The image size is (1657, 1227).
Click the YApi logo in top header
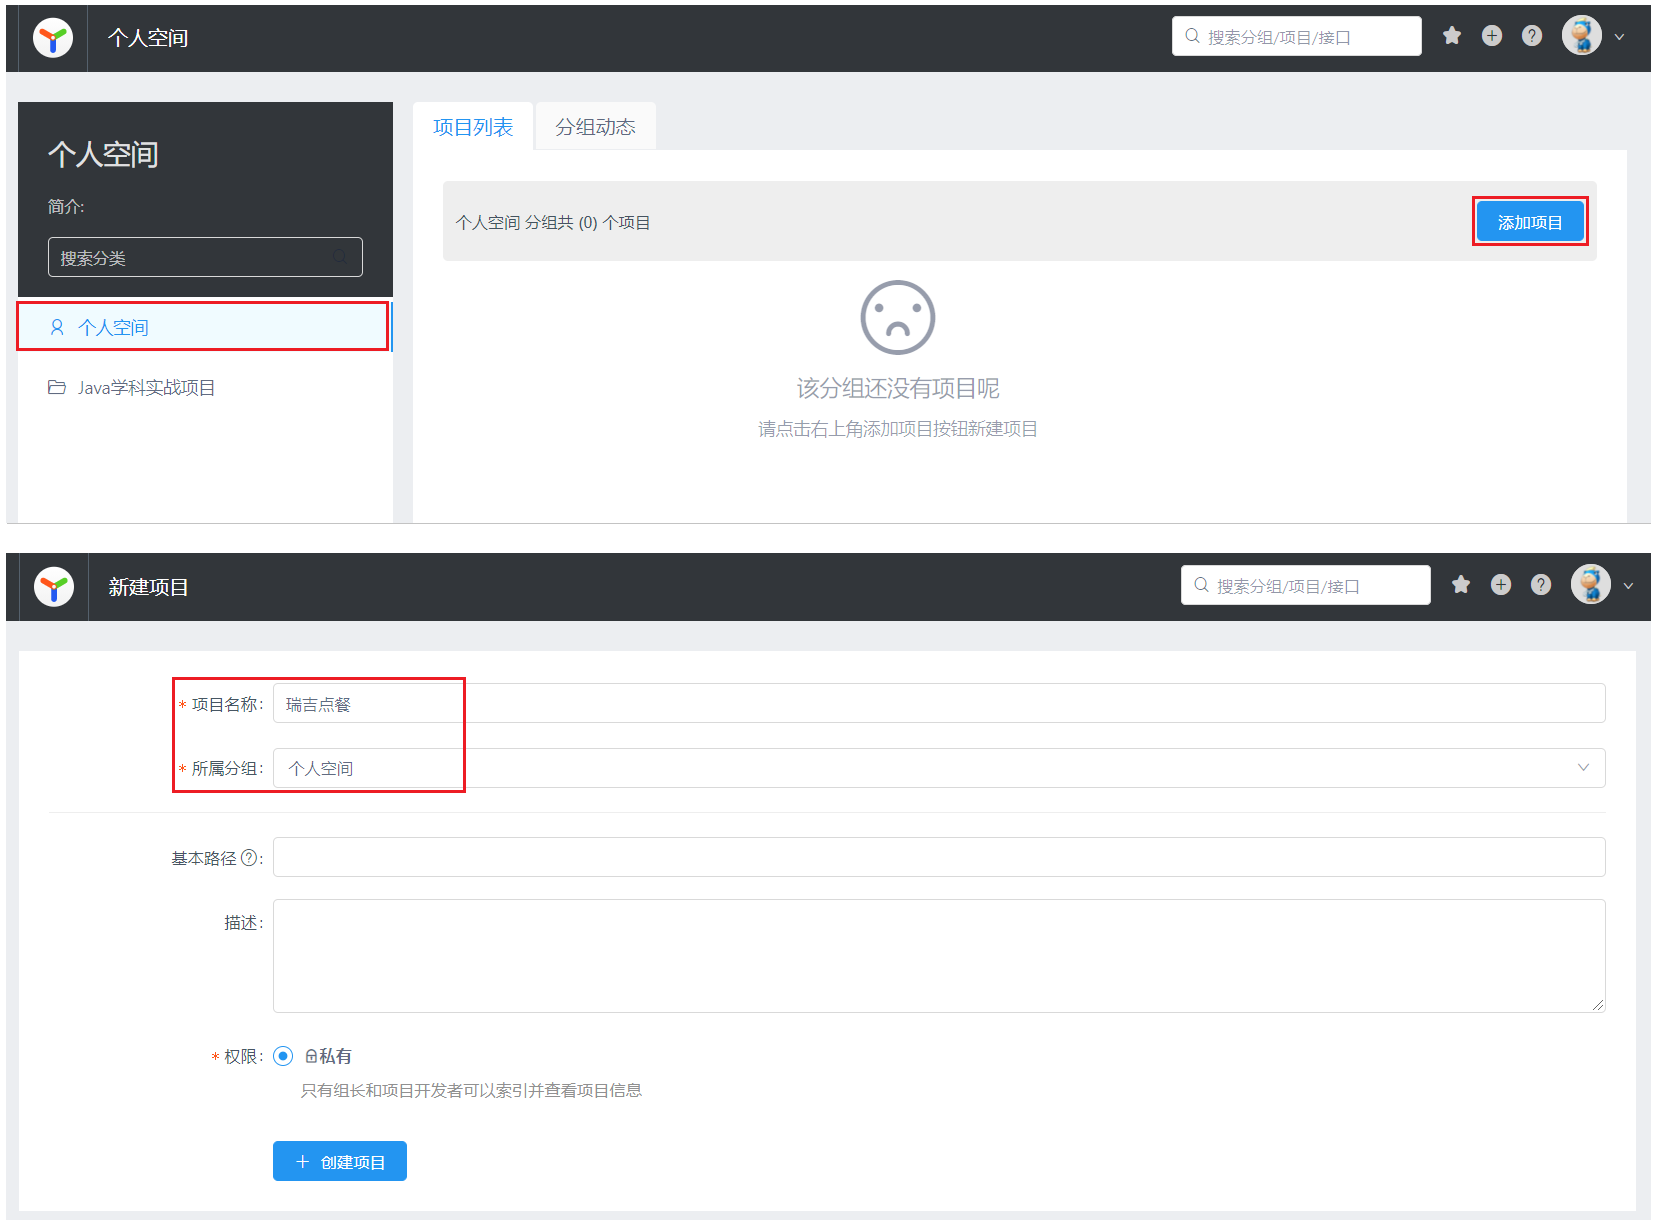[x=53, y=38]
